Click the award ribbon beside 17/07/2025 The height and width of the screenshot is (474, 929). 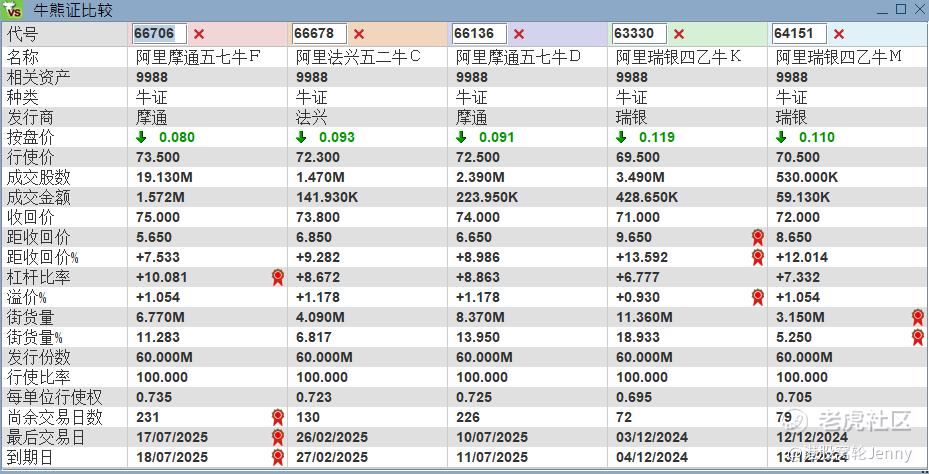coord(278,438)
